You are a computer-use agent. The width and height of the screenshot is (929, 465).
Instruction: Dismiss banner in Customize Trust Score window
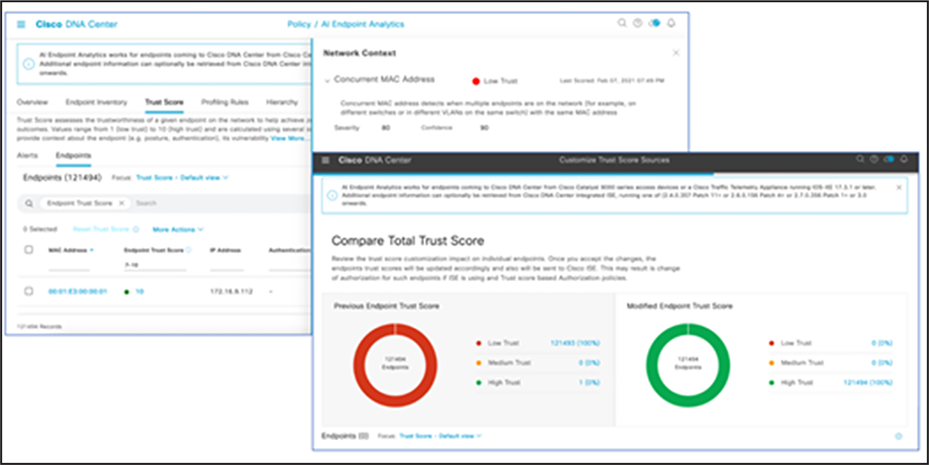click(x=899, y=187)
